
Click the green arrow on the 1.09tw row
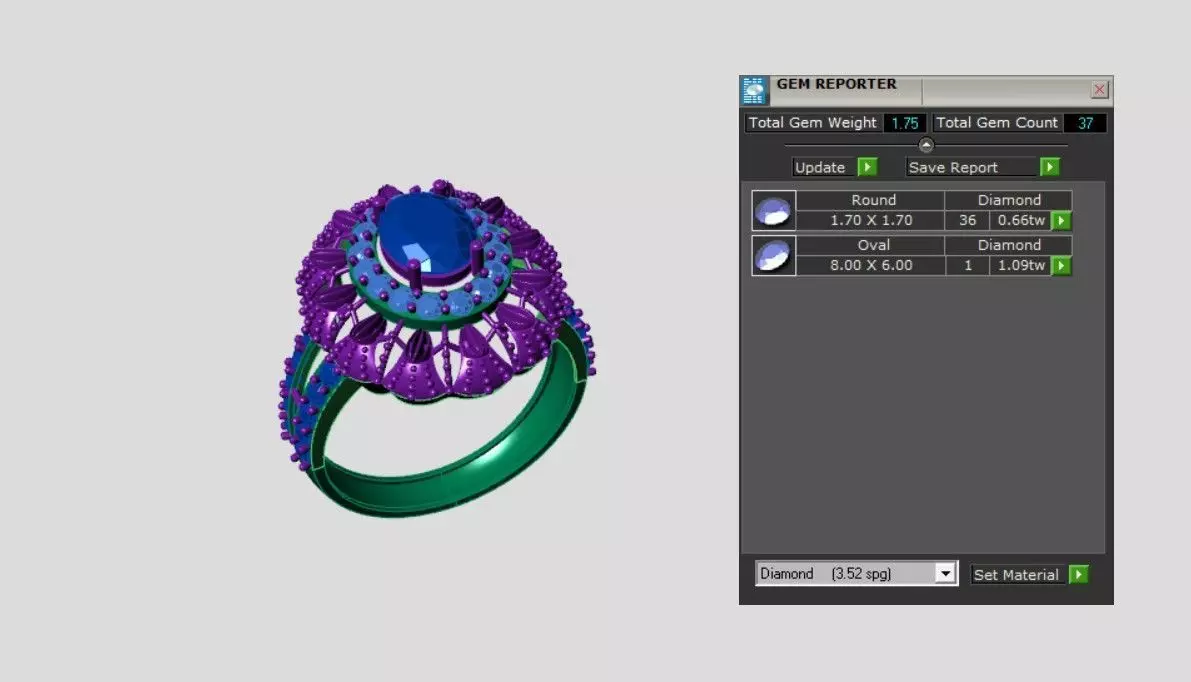click(x=1062, y=265)
